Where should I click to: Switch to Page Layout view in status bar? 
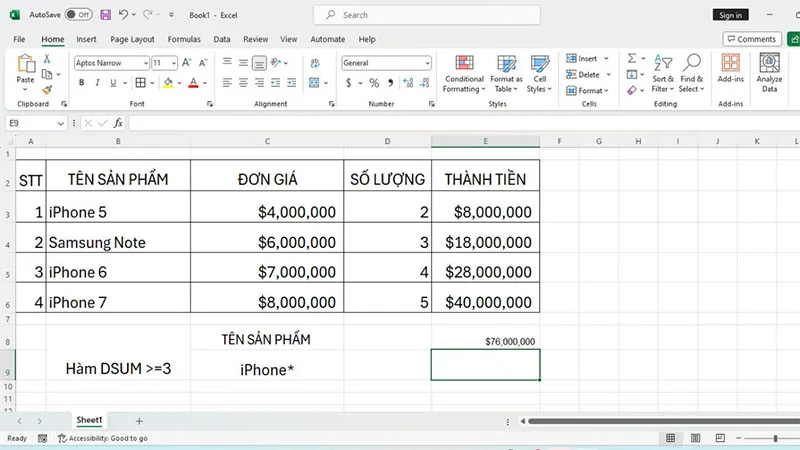695,438
